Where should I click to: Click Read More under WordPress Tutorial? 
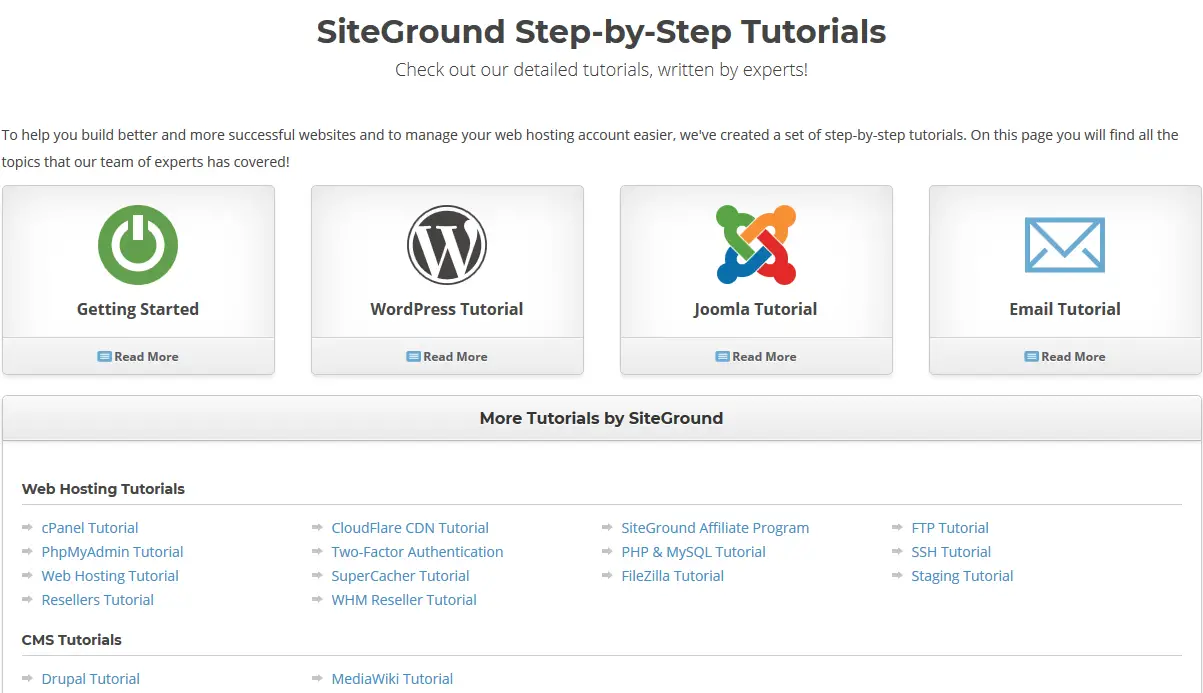point(455,356)
